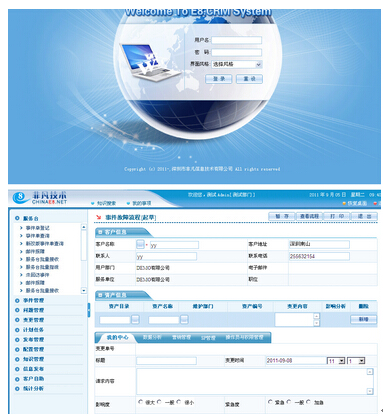Screen dimensions: 383x419
Task: Click the 联系电话 phone field
Action: coord(319,256)
